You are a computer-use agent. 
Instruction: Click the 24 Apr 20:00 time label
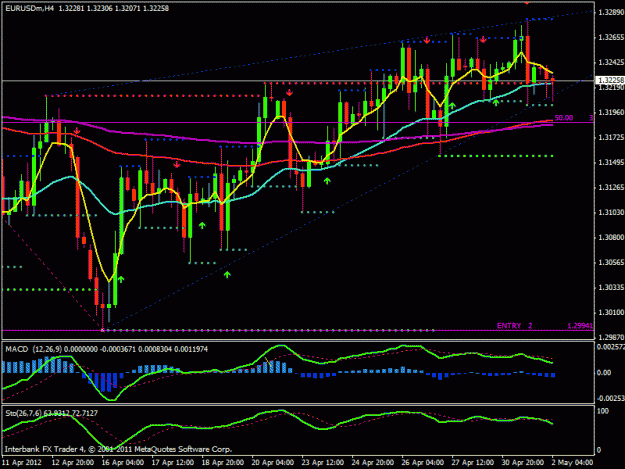coord(373,463)
